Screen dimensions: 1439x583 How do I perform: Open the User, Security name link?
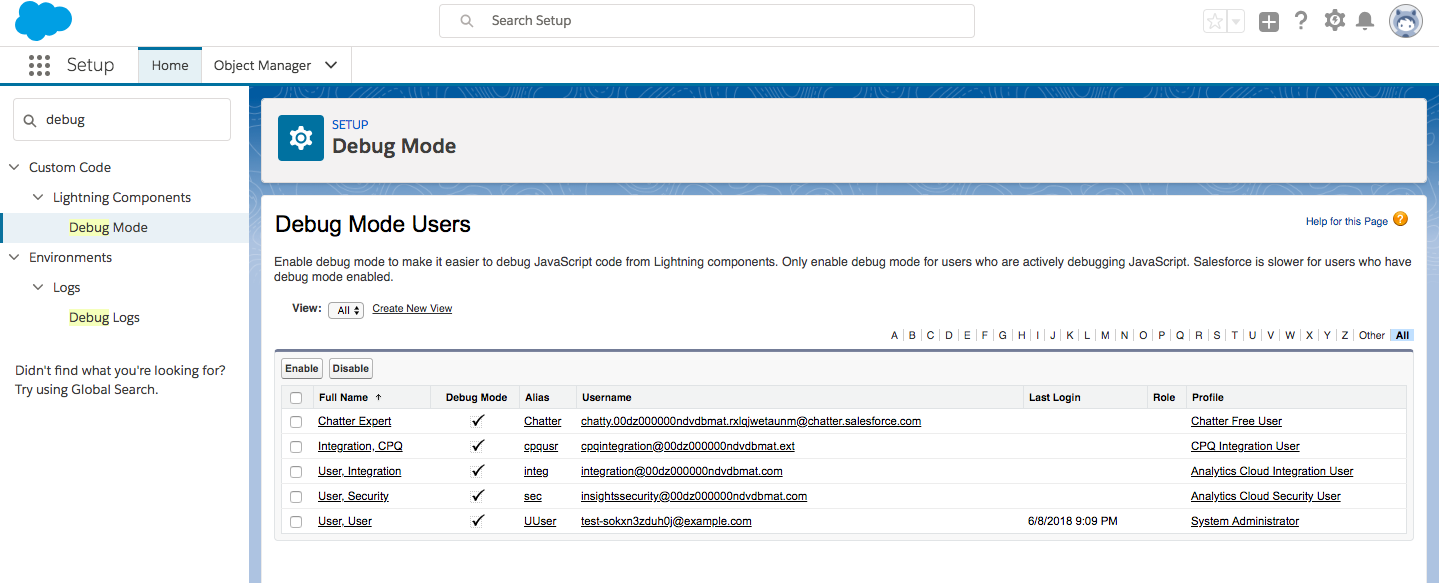coord(353,496)
